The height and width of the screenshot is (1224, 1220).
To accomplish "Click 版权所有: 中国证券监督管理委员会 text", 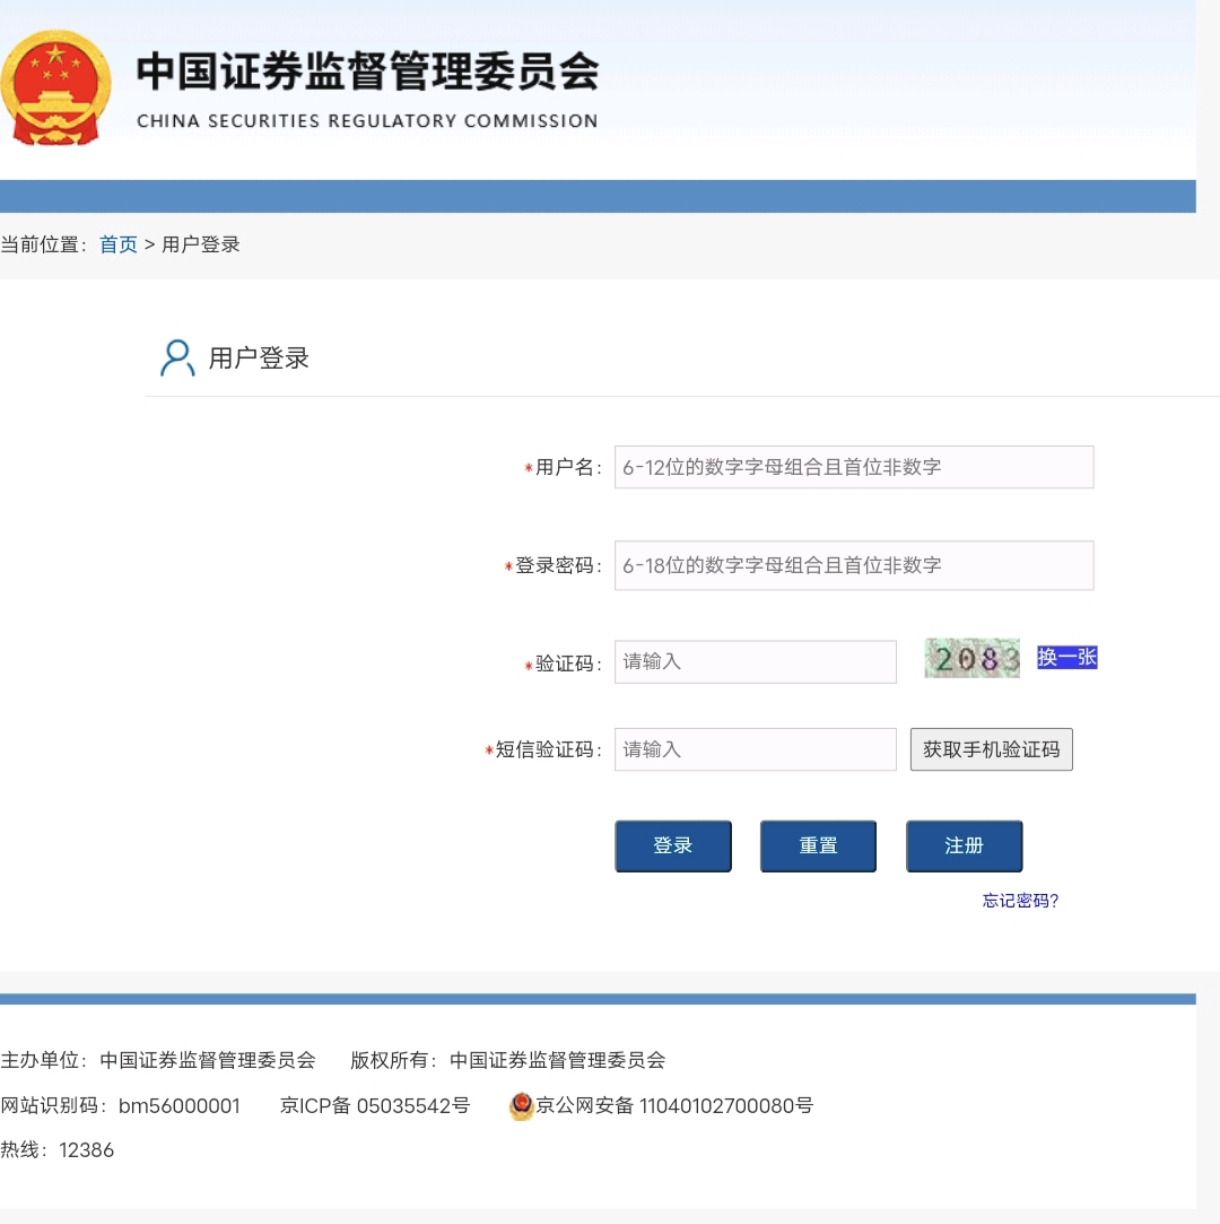I will (x=508, y=1060).
